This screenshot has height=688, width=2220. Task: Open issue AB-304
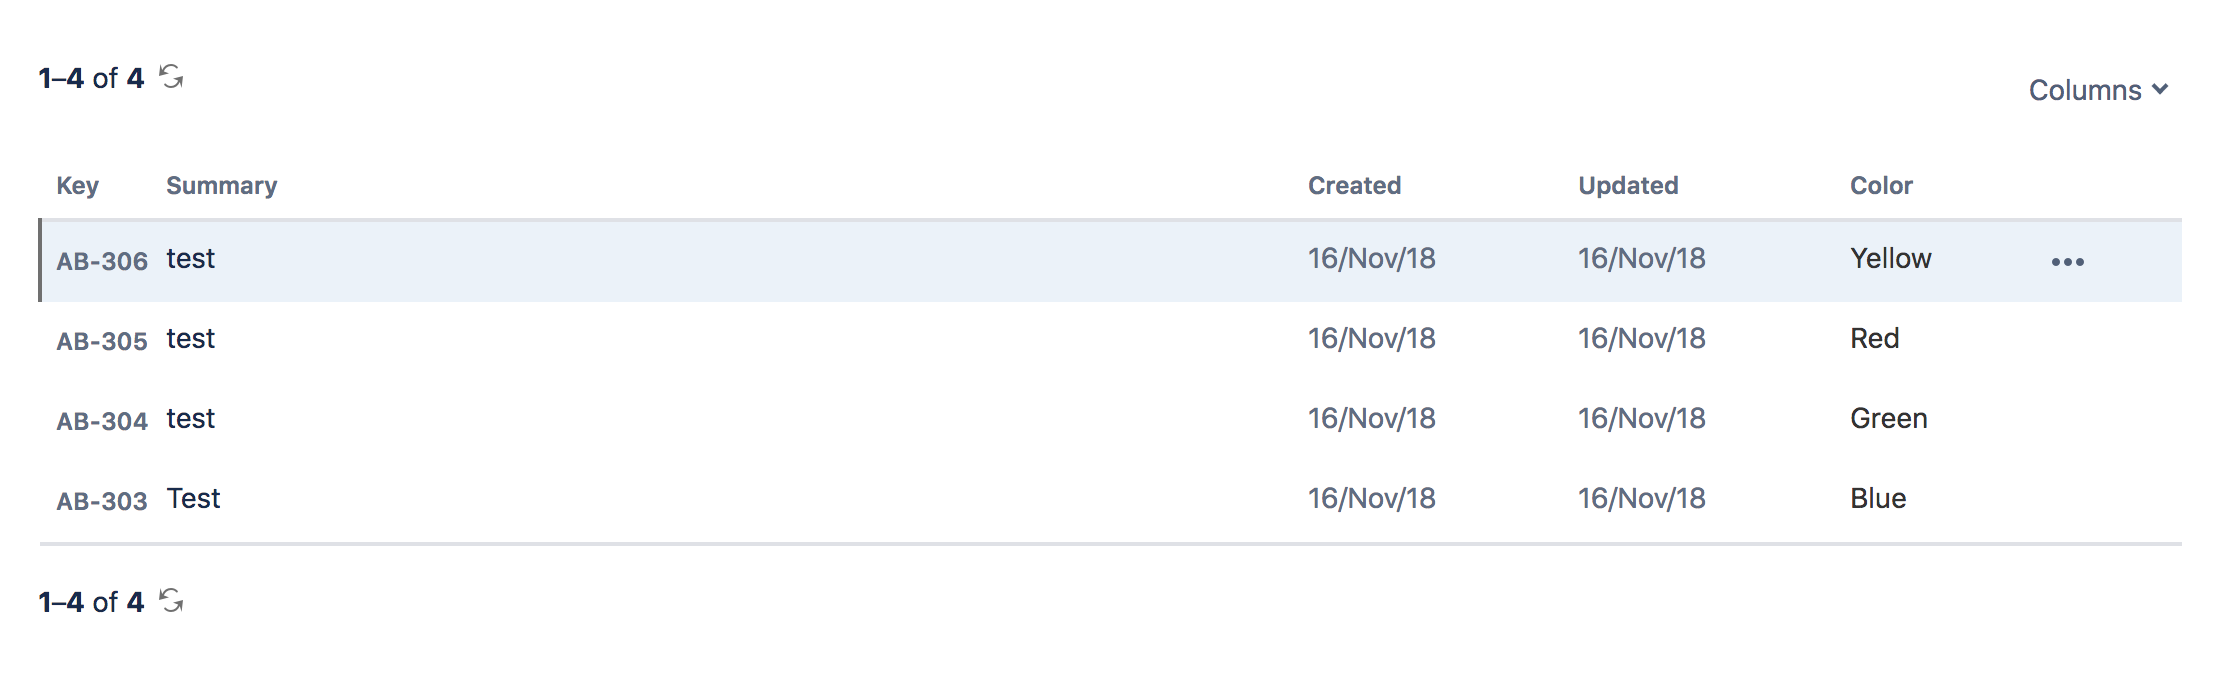coord(100,420)
